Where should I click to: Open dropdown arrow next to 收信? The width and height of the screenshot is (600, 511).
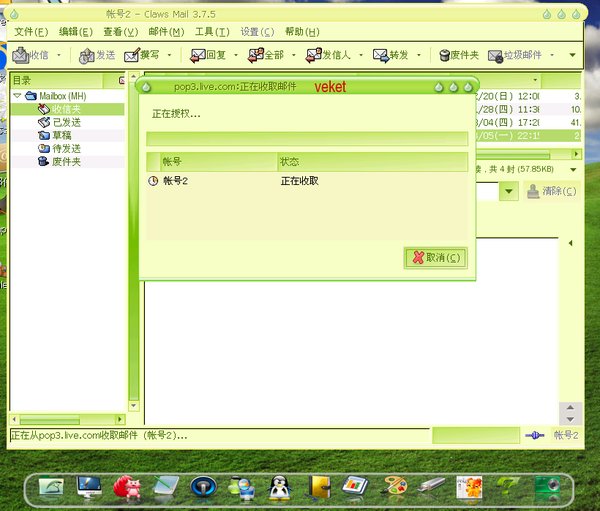(59, 55)
